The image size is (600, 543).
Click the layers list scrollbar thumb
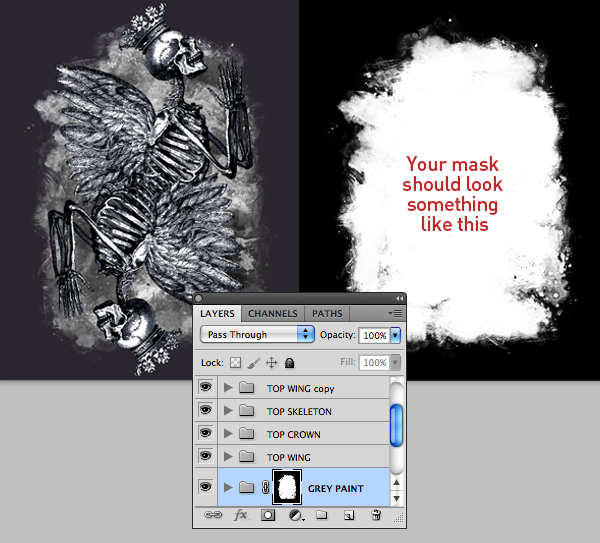(396, 426)
